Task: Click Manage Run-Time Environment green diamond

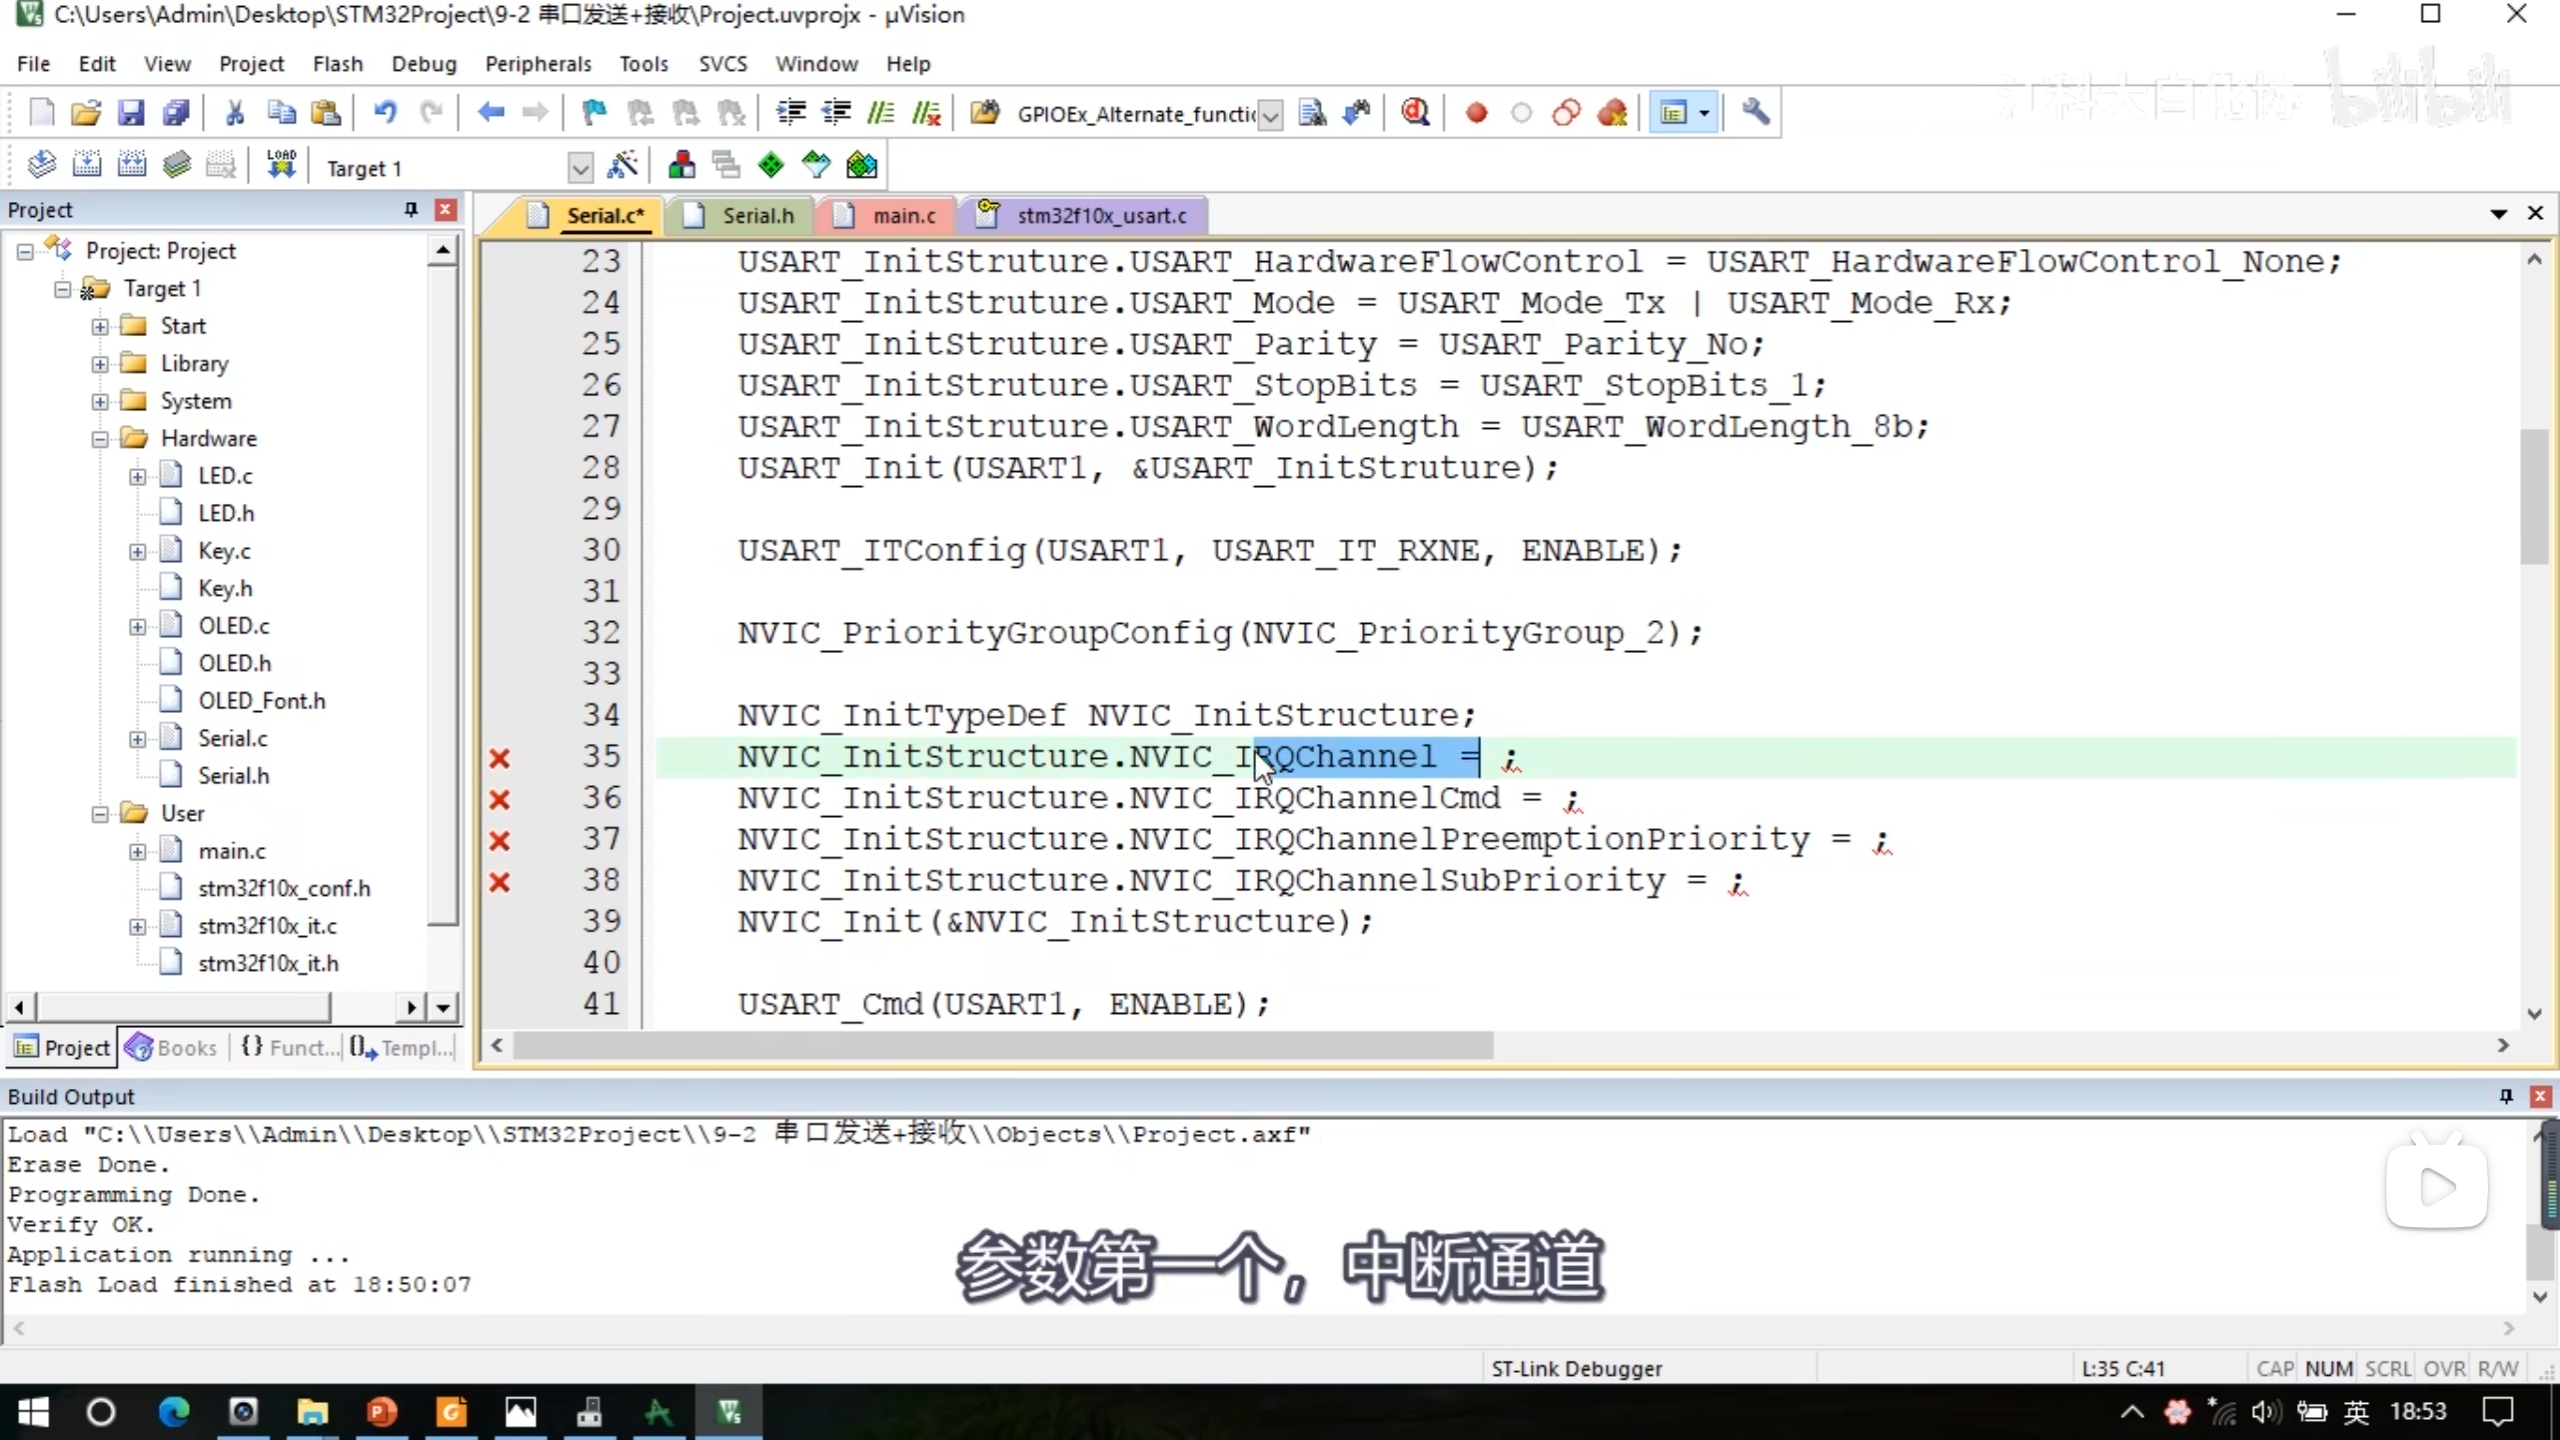Action: coord(771,166)
